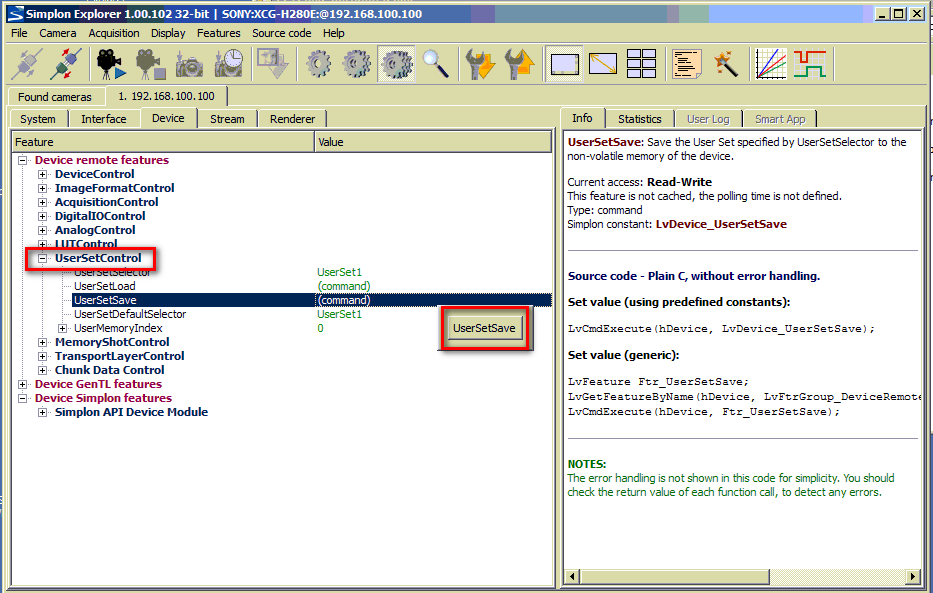The height and width of the screenshot is (593, 933).
Task: Select the four-pane tile layout icon
Action: [641, 64]
